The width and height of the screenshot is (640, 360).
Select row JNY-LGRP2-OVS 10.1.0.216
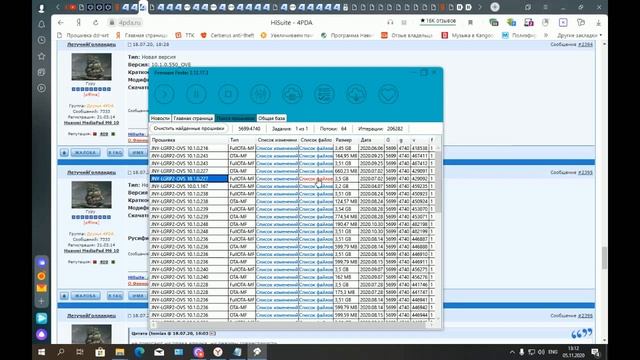click(x=189, y=148)
